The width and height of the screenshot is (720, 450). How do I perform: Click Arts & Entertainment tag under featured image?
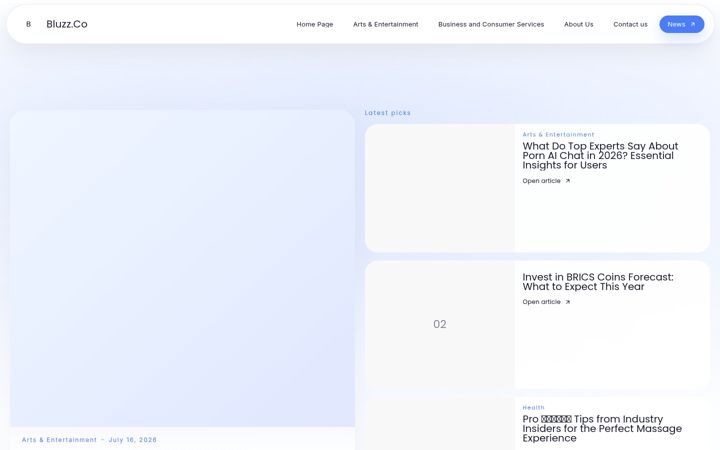[x=59, y=439]
